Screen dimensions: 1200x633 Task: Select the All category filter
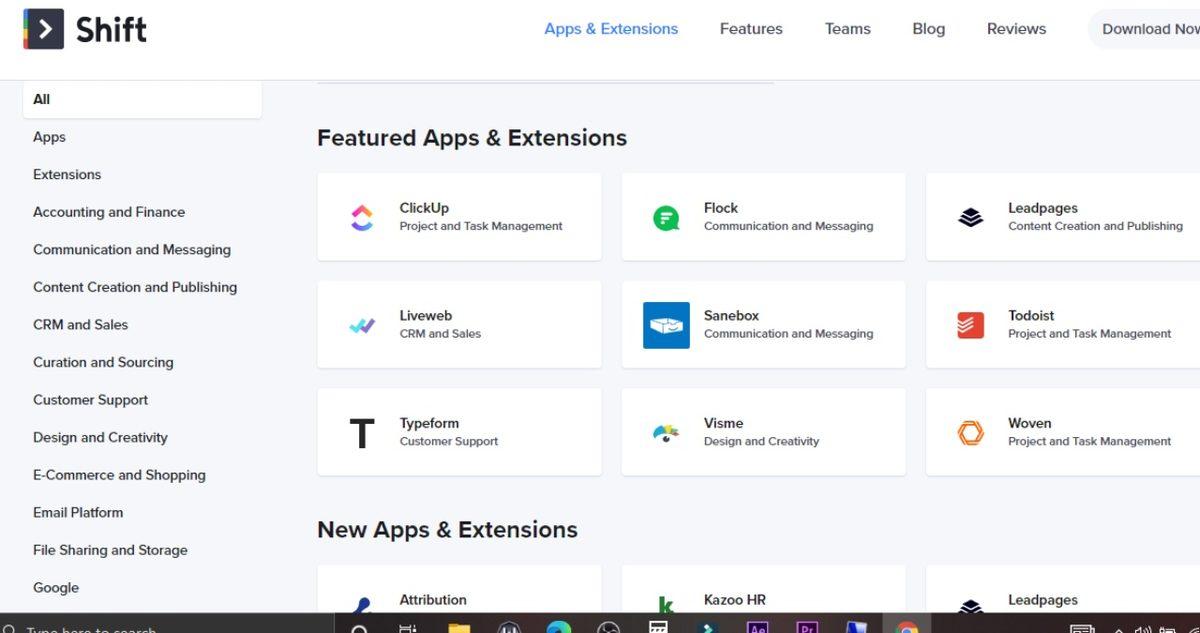point(41,99)
